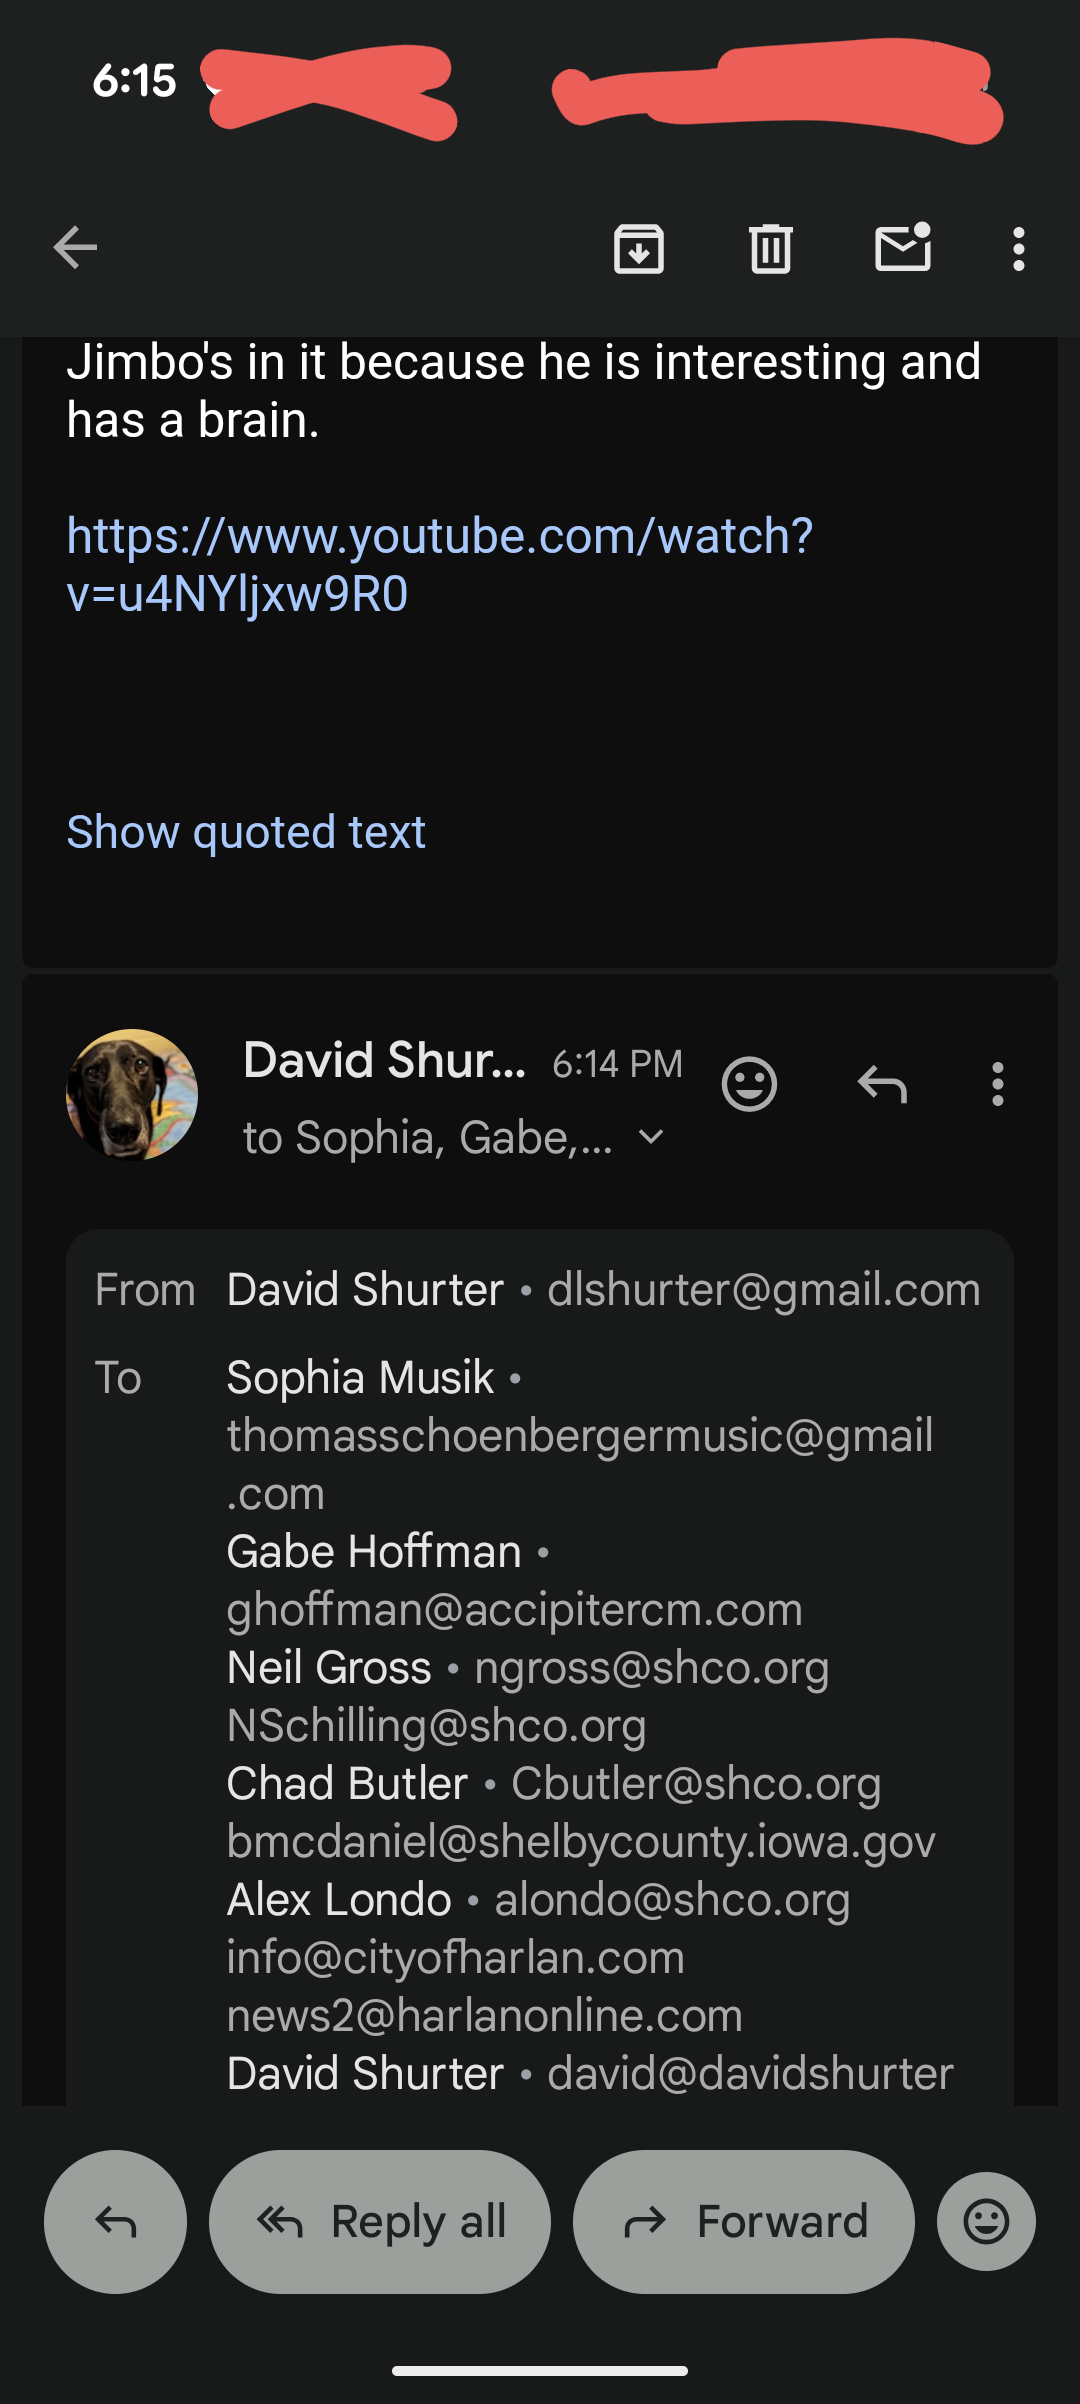The width and height of the screenshot is (1080, 2404).
Task: Tap the home gesture bar
Action: pyautogui.click(x=540, y=2371)
